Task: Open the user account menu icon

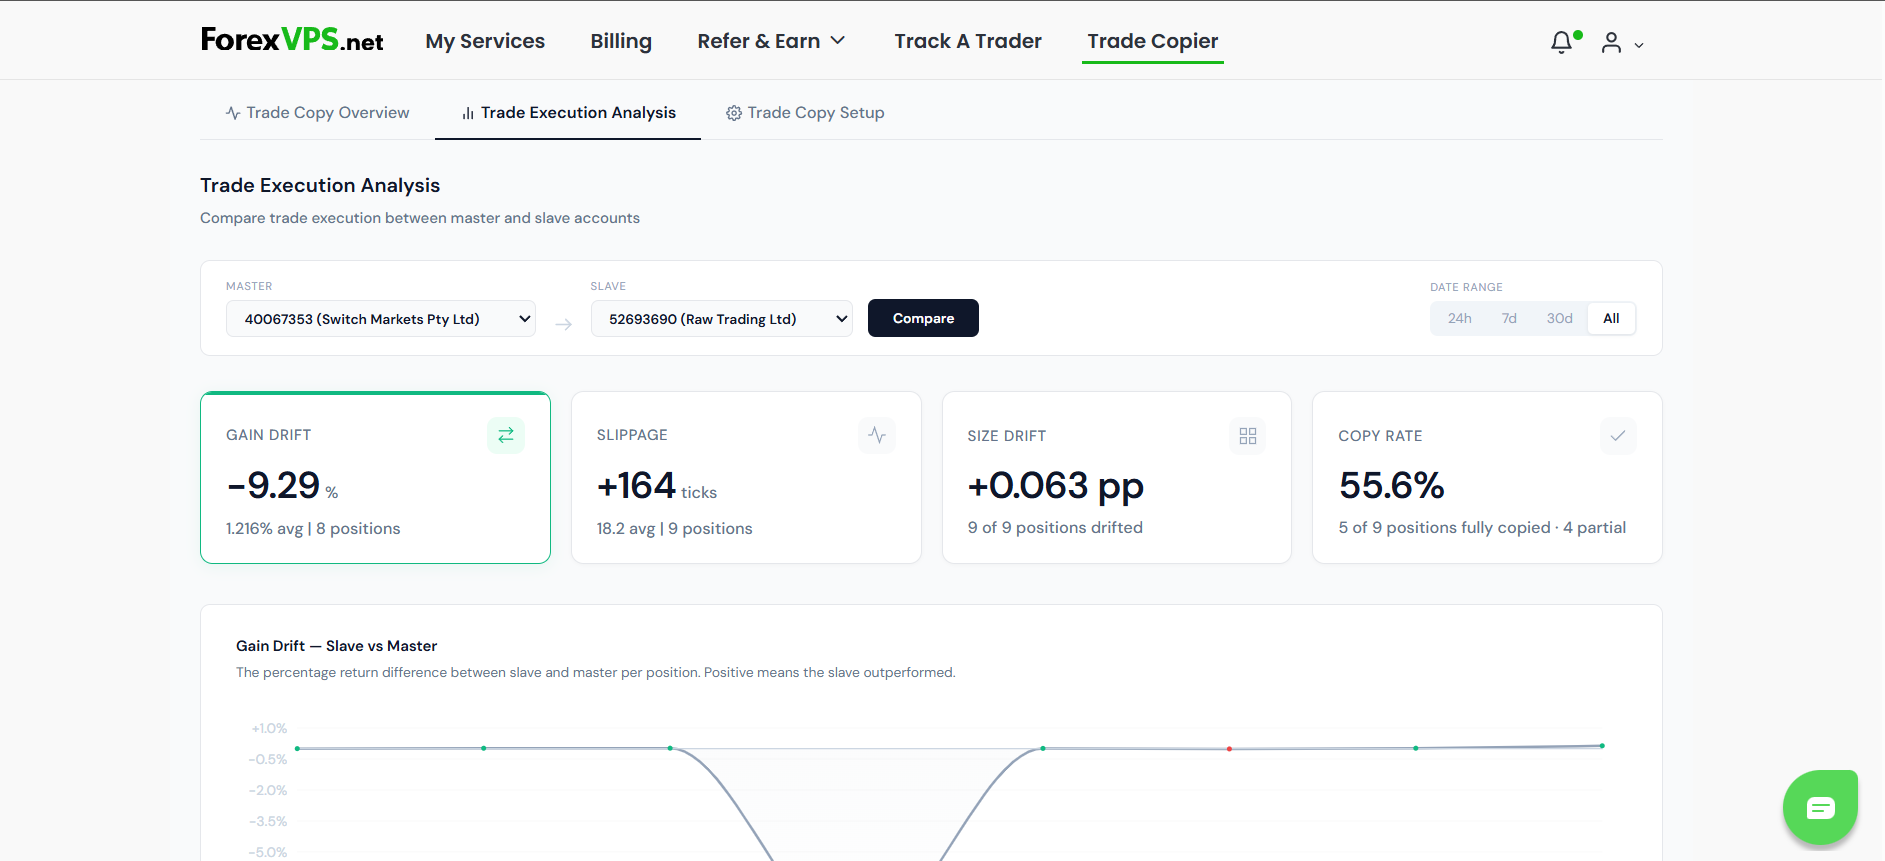Action: click(x=1611, y=43)
